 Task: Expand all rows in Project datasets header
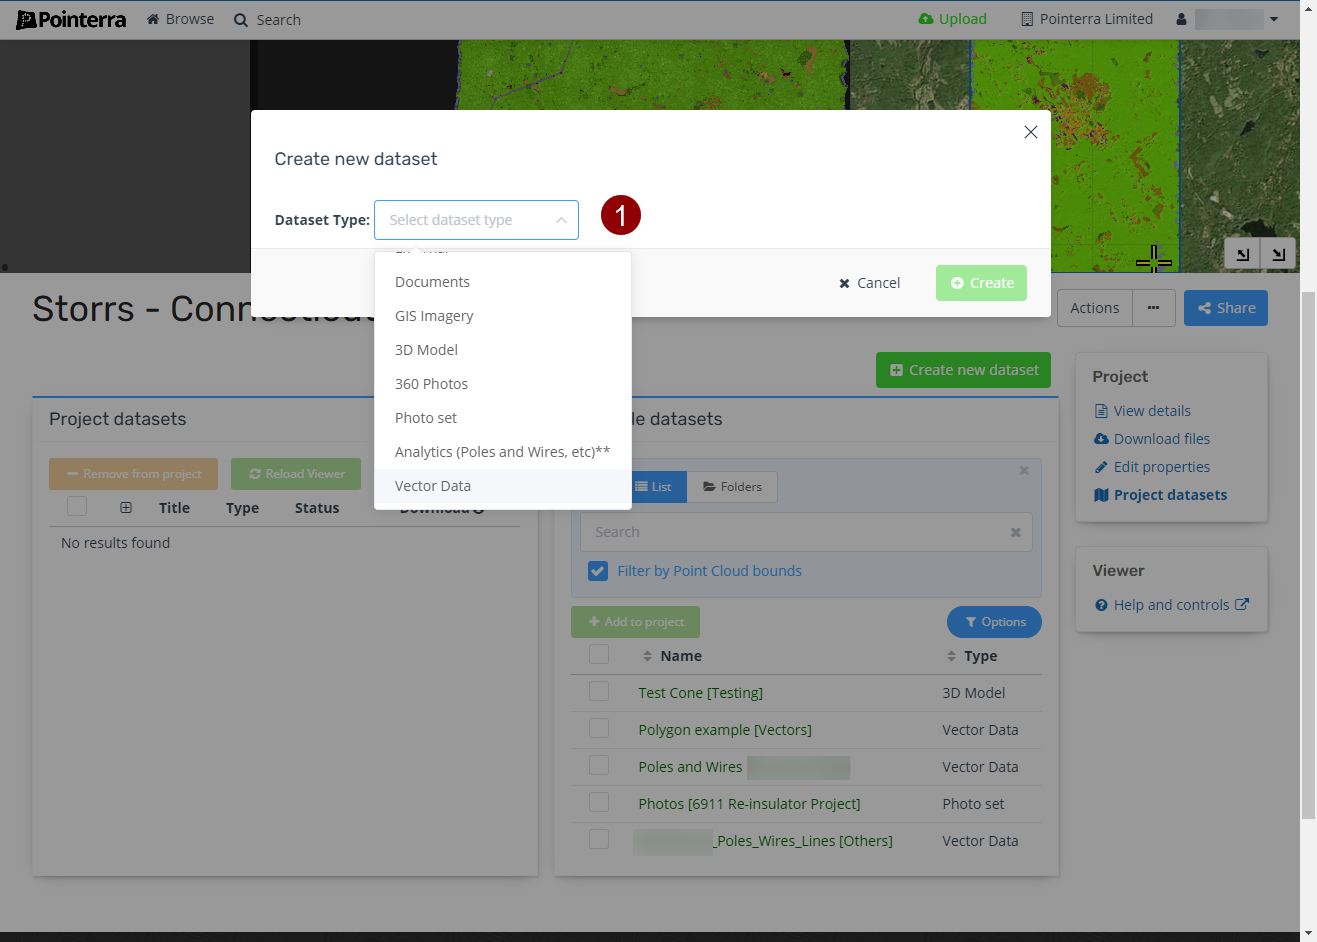click(x=126, y=508)
